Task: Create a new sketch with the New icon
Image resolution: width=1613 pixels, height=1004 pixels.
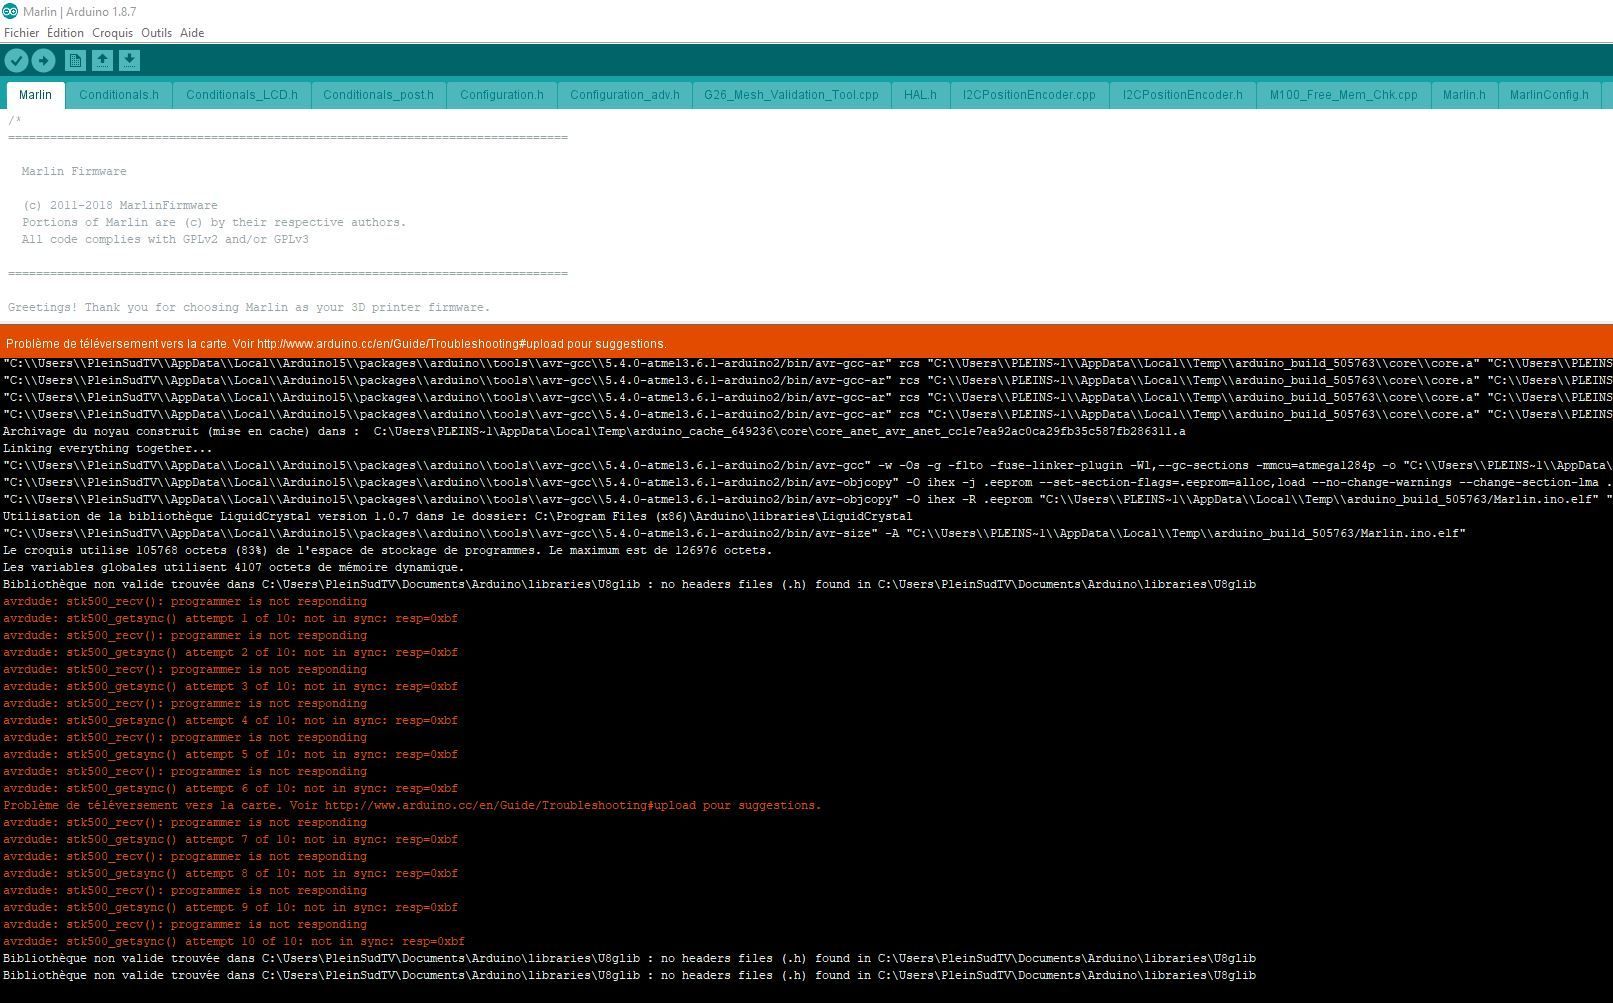Action: pyautogui.click(x=75, y=61)
